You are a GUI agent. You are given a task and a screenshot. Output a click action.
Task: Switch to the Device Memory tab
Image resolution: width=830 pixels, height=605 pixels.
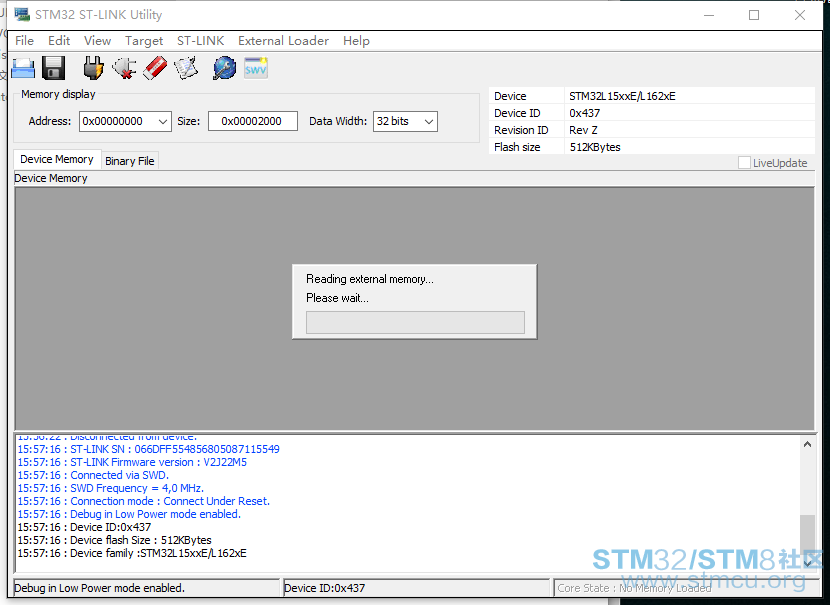[57, 159]
